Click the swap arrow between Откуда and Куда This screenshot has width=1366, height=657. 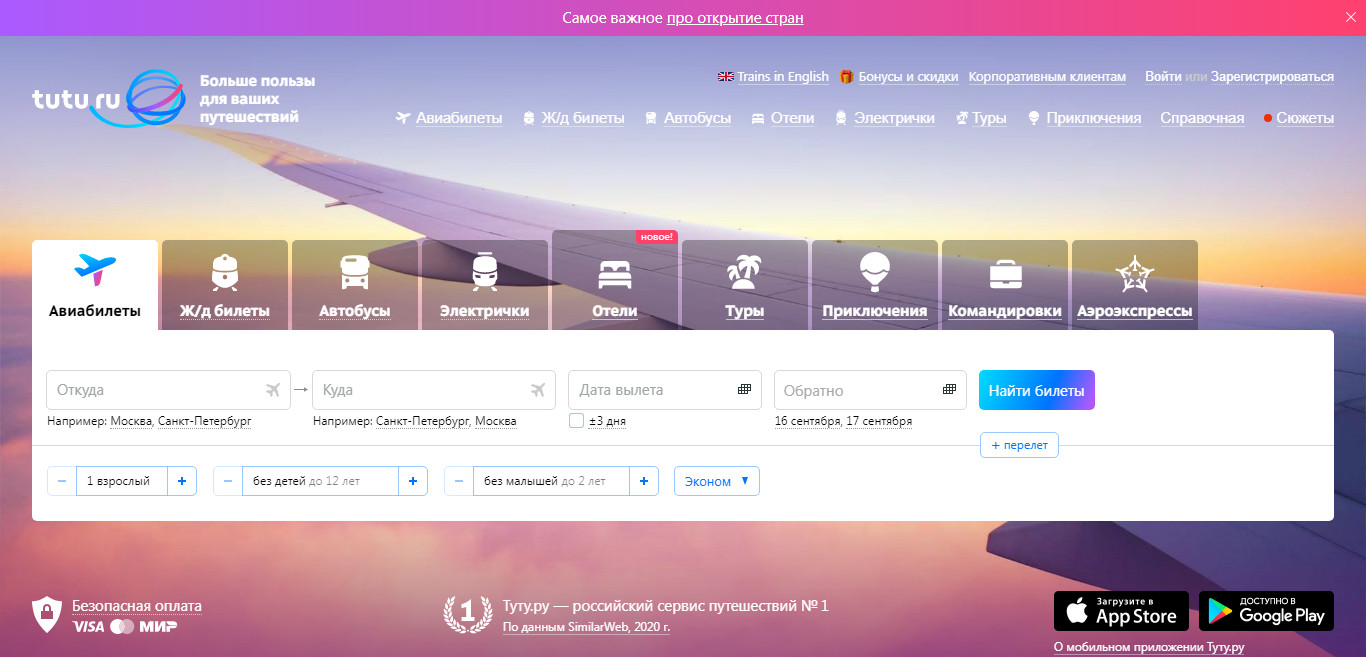pyautogui.click(x=301, y=390)
